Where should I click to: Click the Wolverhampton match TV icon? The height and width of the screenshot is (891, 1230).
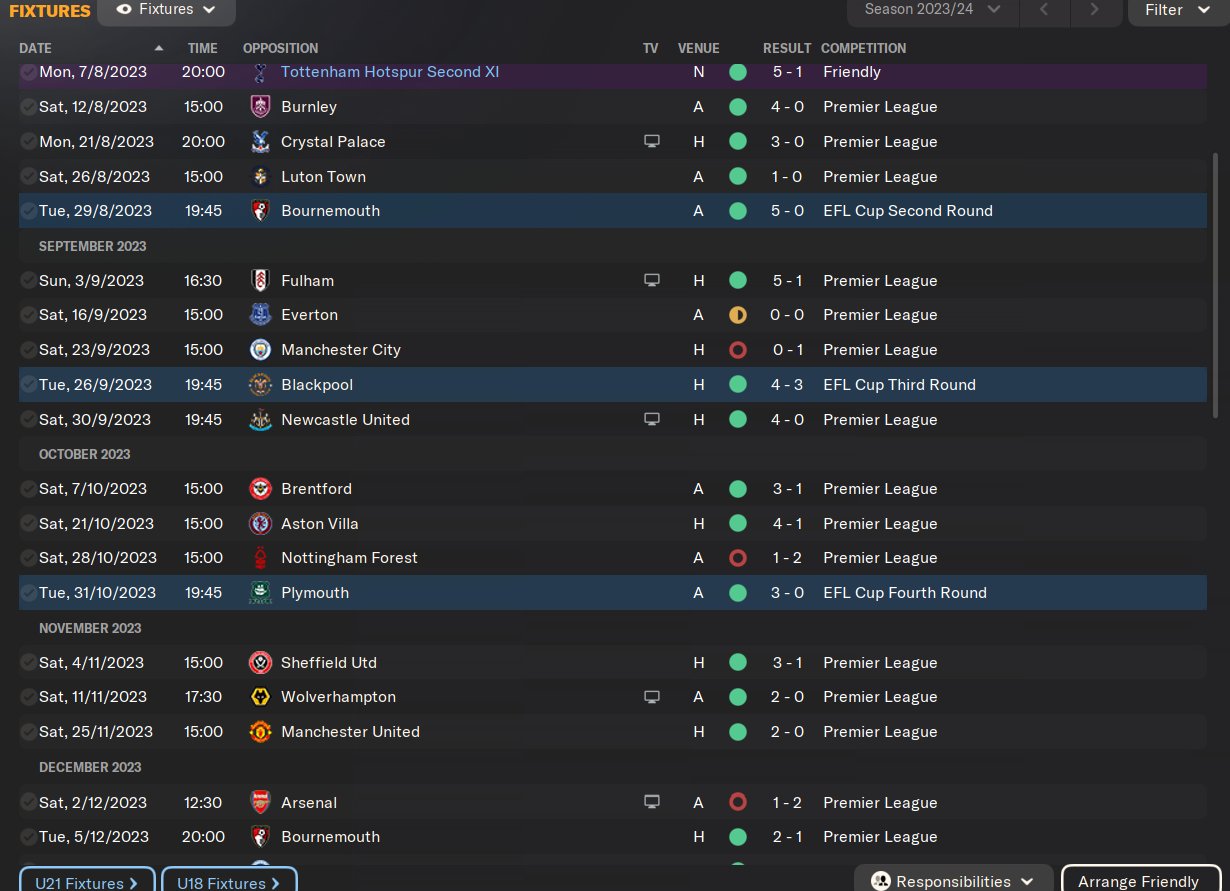pos(652,697)
